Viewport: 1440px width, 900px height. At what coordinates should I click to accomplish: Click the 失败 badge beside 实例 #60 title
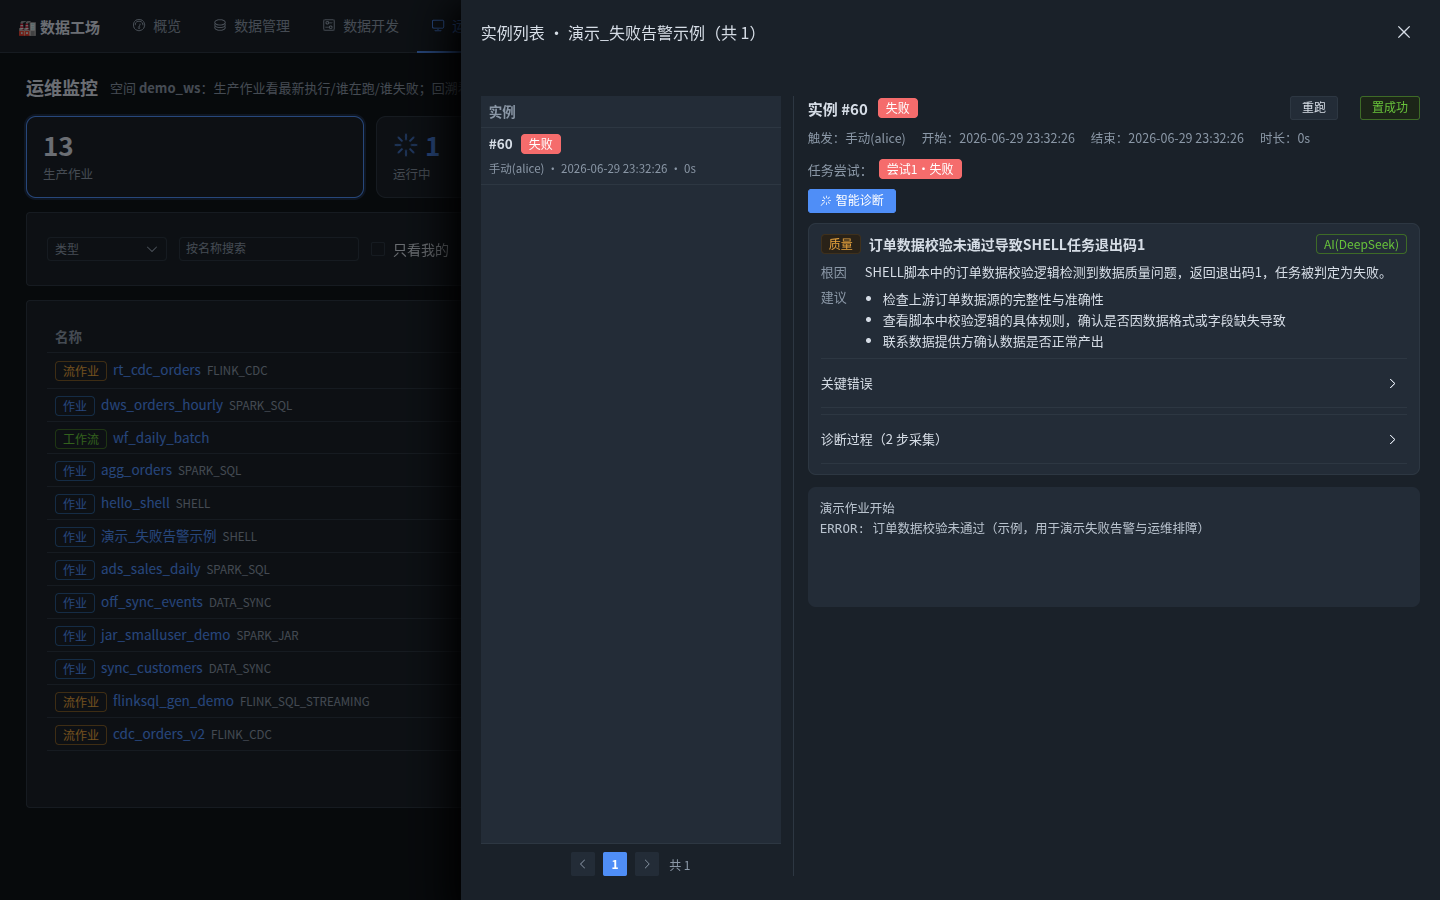pos(898,108)
